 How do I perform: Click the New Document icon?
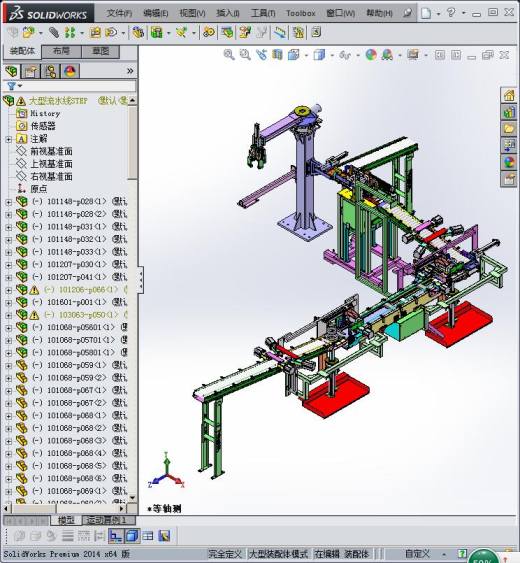coord(426,13)
